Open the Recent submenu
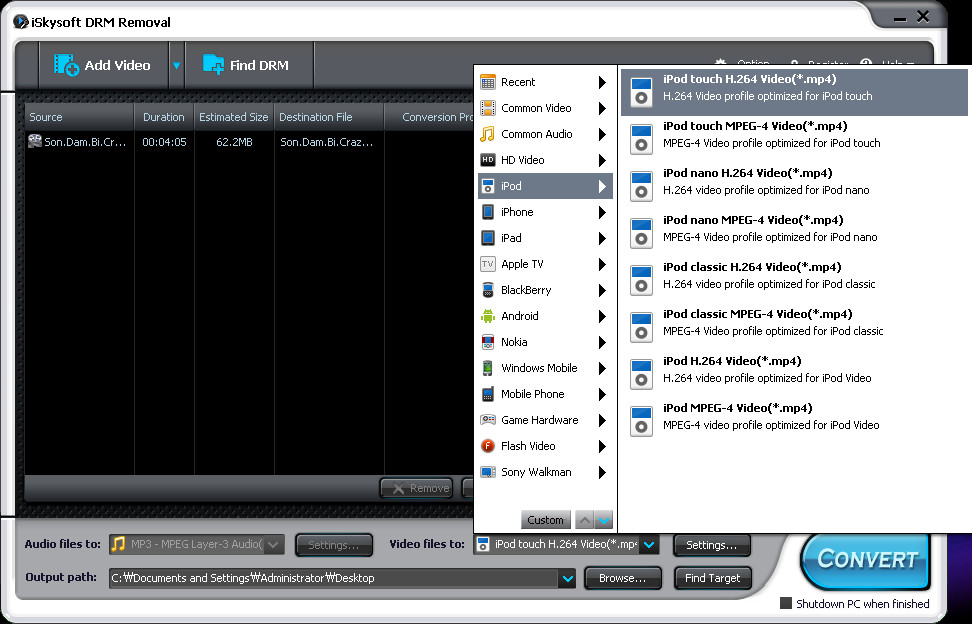 pos(546,82)
